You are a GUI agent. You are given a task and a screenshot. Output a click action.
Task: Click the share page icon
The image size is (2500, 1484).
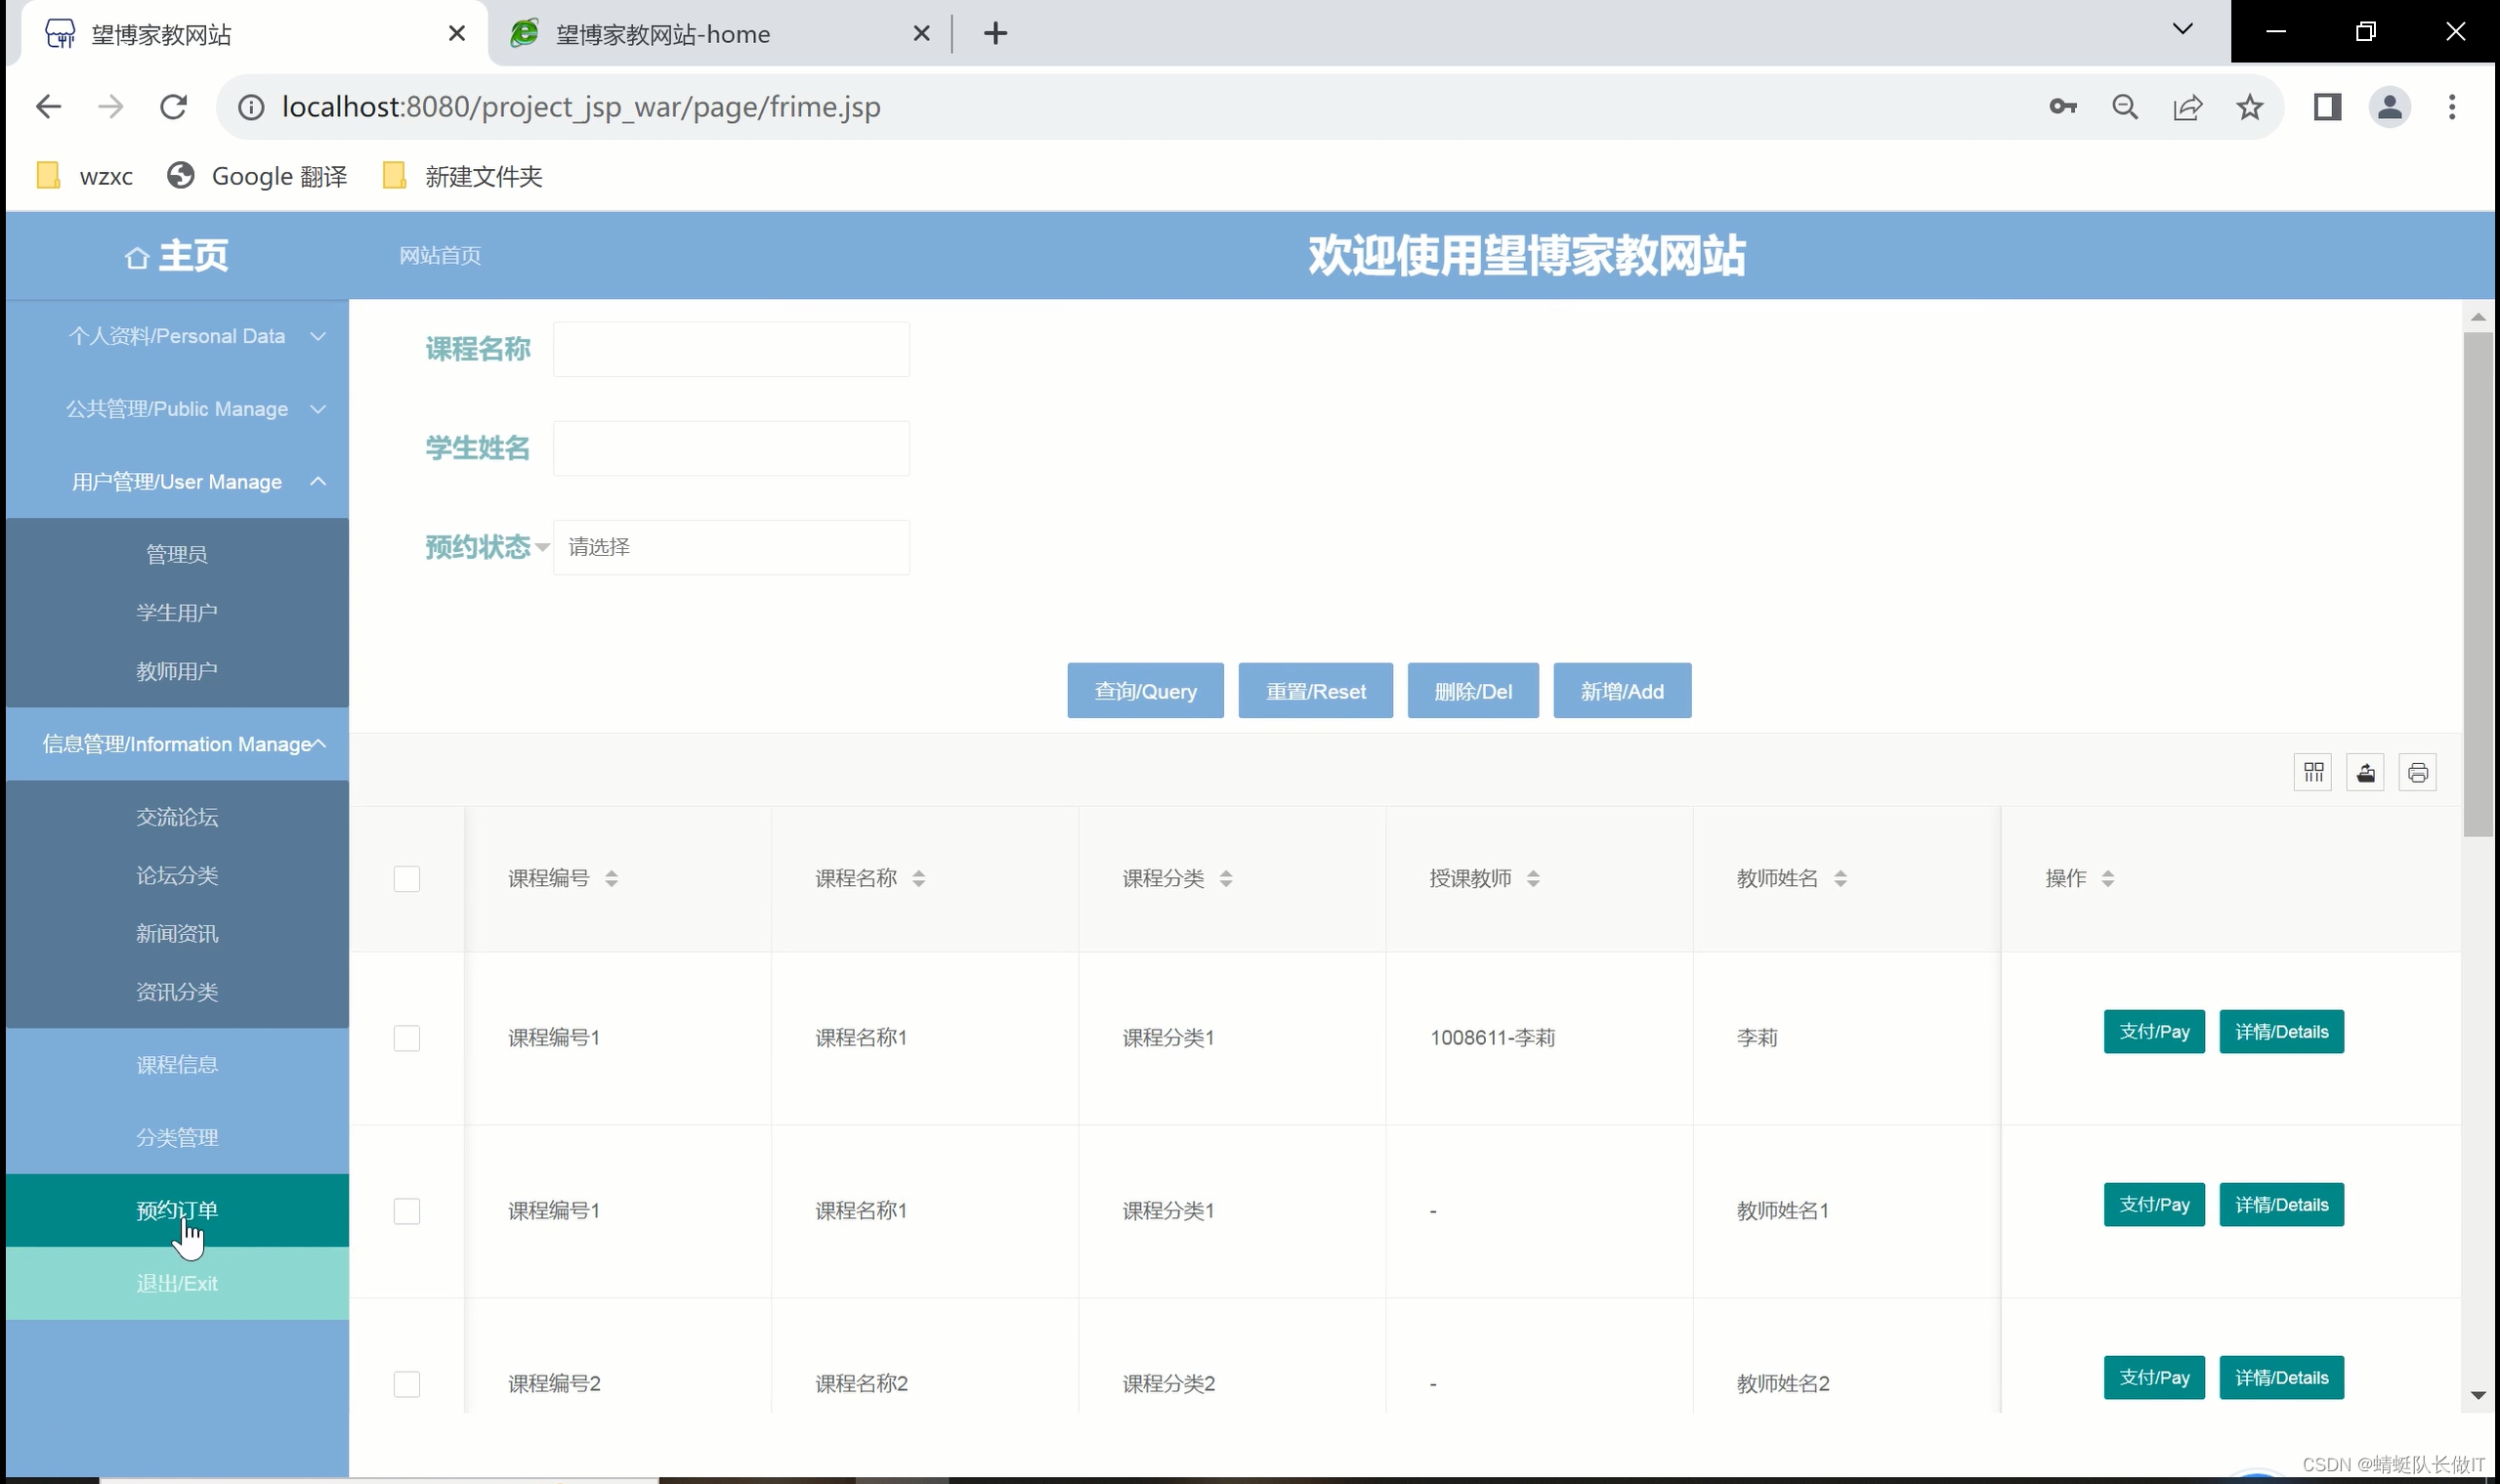point(2187,107)
